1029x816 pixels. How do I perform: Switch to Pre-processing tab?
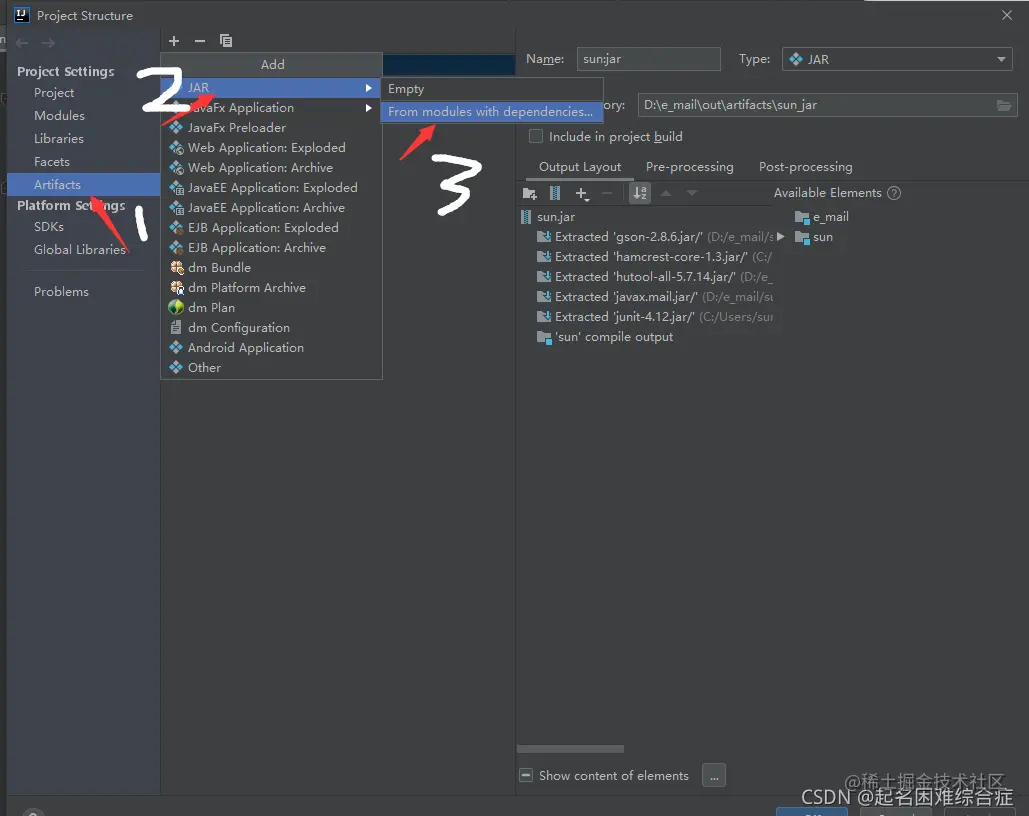[x=690, y=167]
